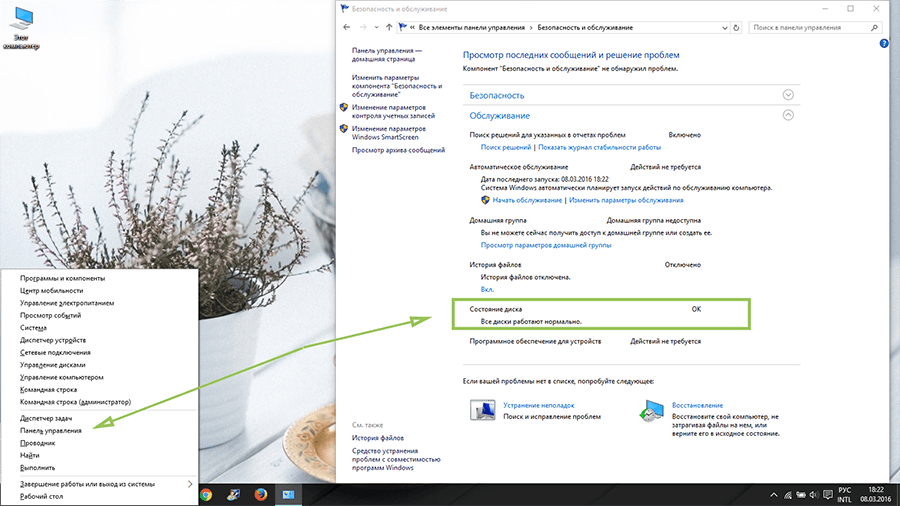Select 'Центр мобильности' in menu
Image resolution: width=900 pixels, height=506 pixels.
[x=100, y=291]
